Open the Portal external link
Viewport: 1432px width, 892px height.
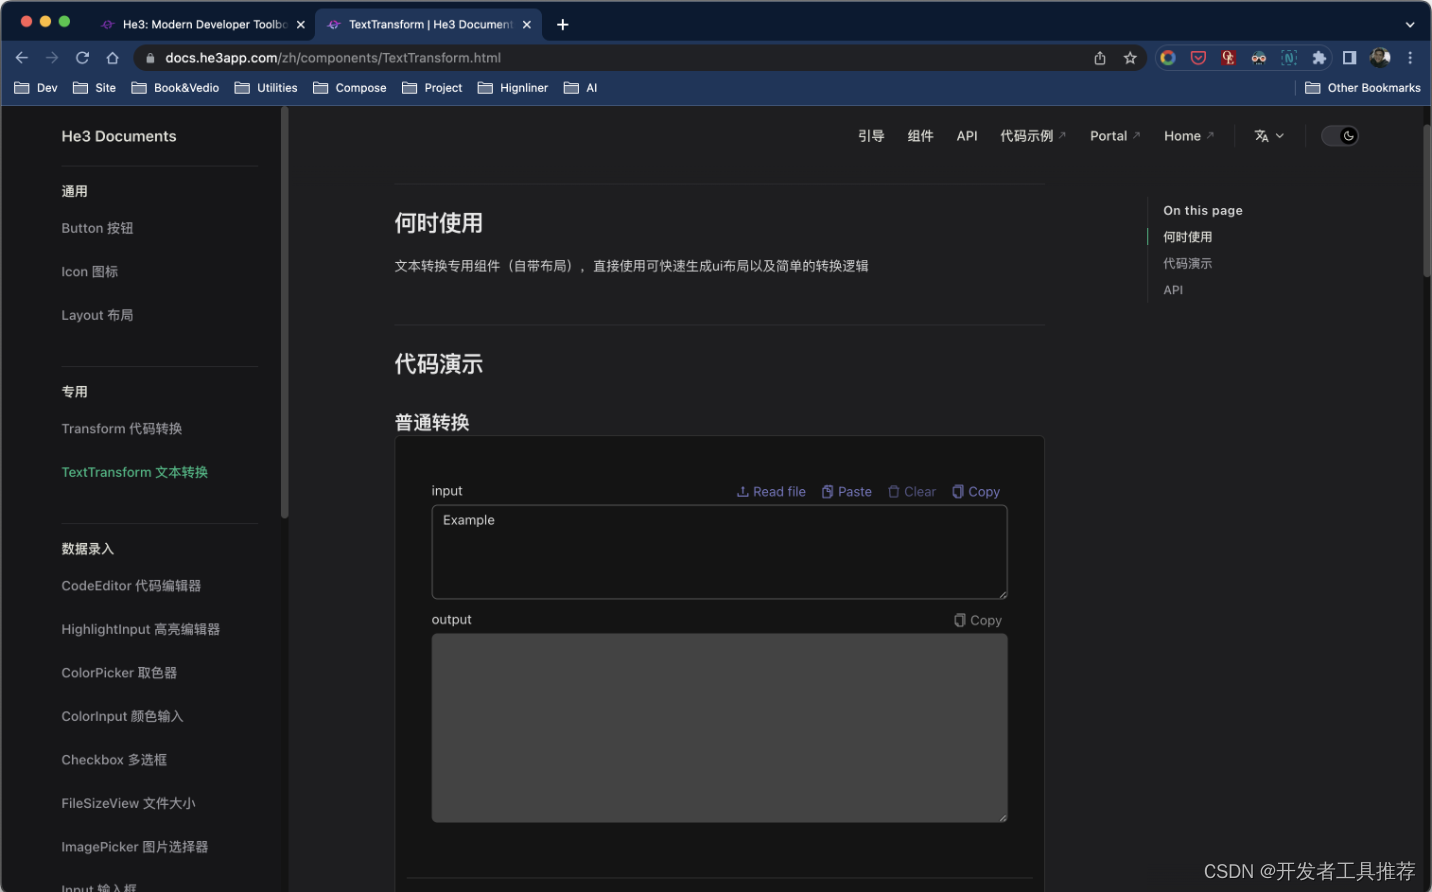[1110, 135]
